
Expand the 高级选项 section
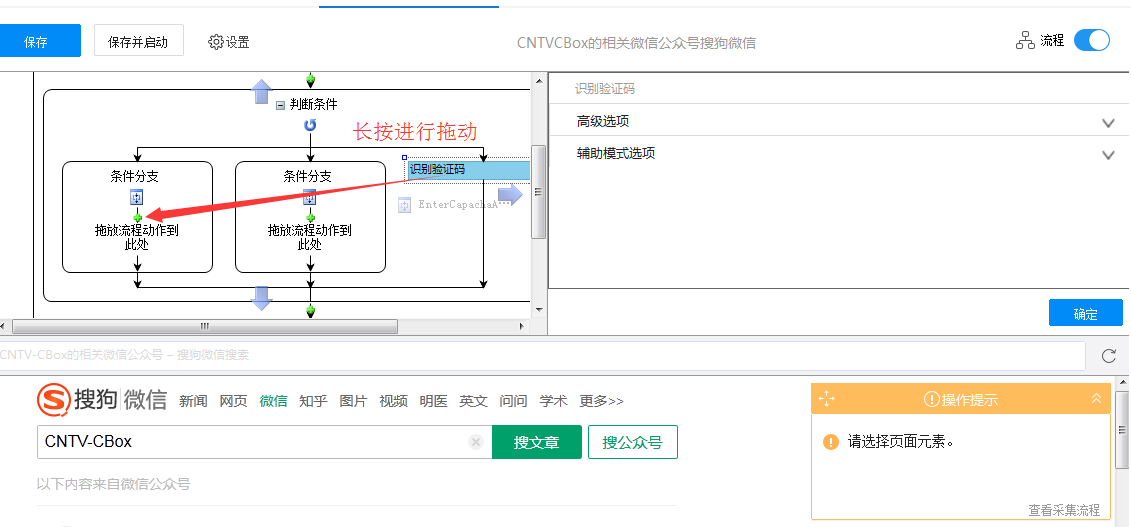[838, 121]
